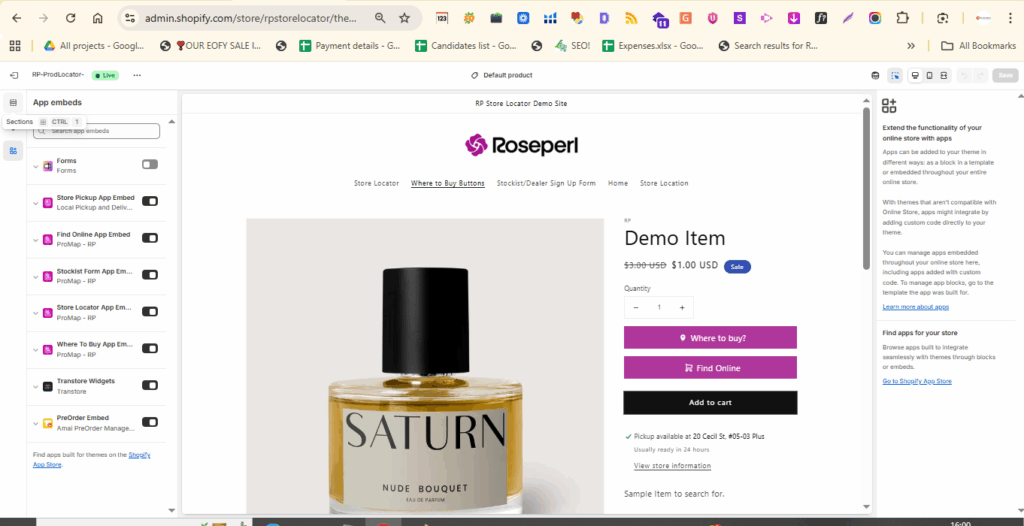
Task: Expand the Find Online App Embed settings
Action: [36, 238]
